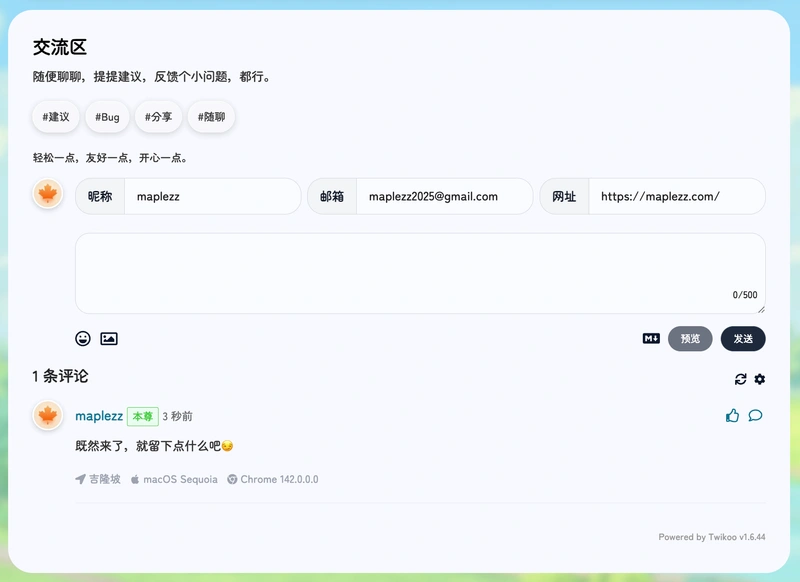Select the #建议 topic tag

[55, 117]
